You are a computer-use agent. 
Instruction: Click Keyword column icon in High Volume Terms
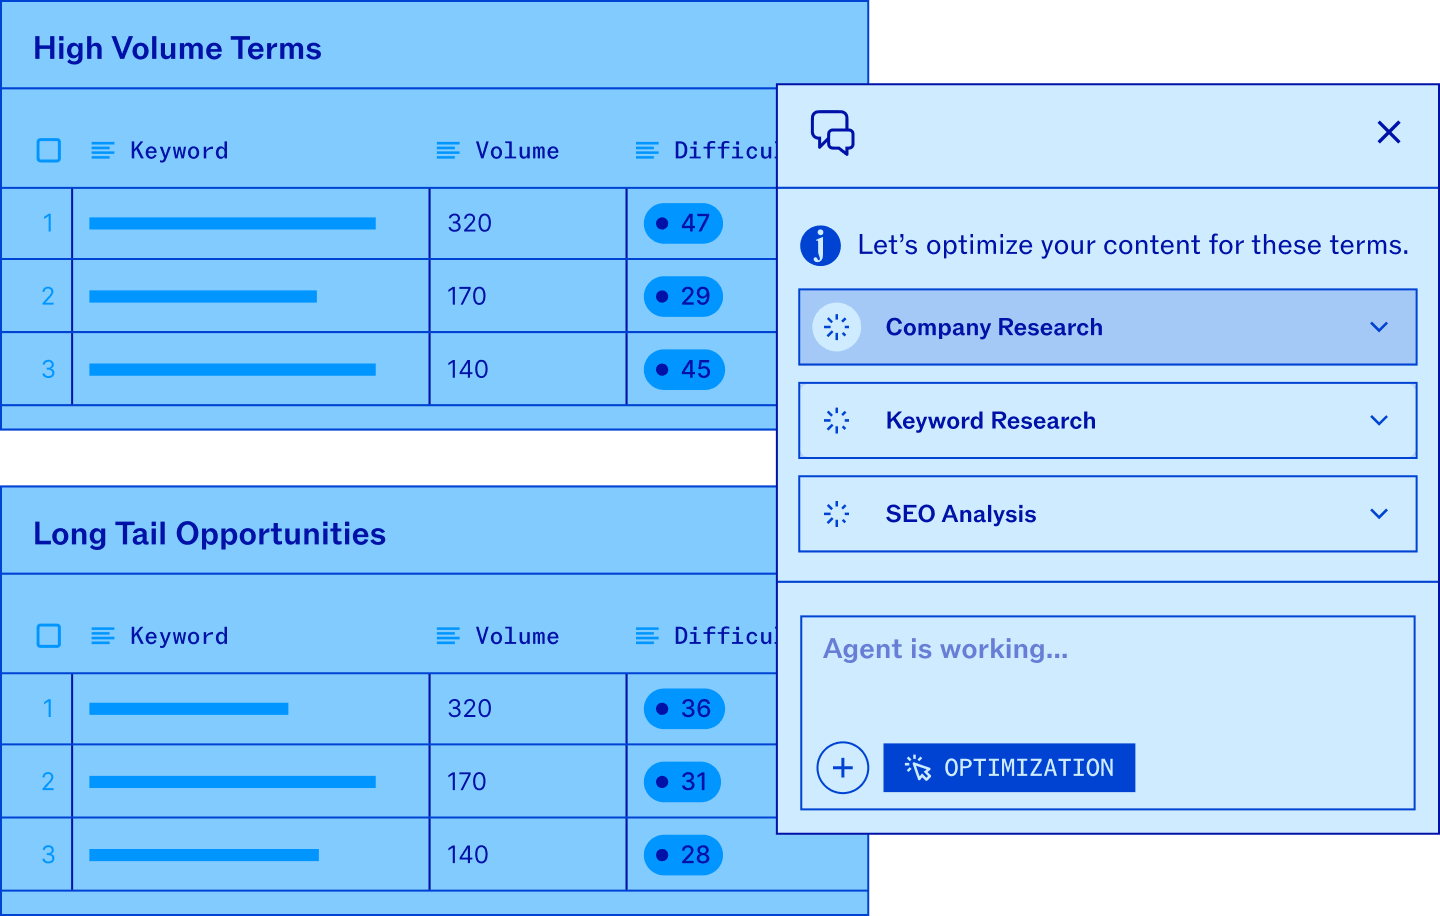point(103,151)
